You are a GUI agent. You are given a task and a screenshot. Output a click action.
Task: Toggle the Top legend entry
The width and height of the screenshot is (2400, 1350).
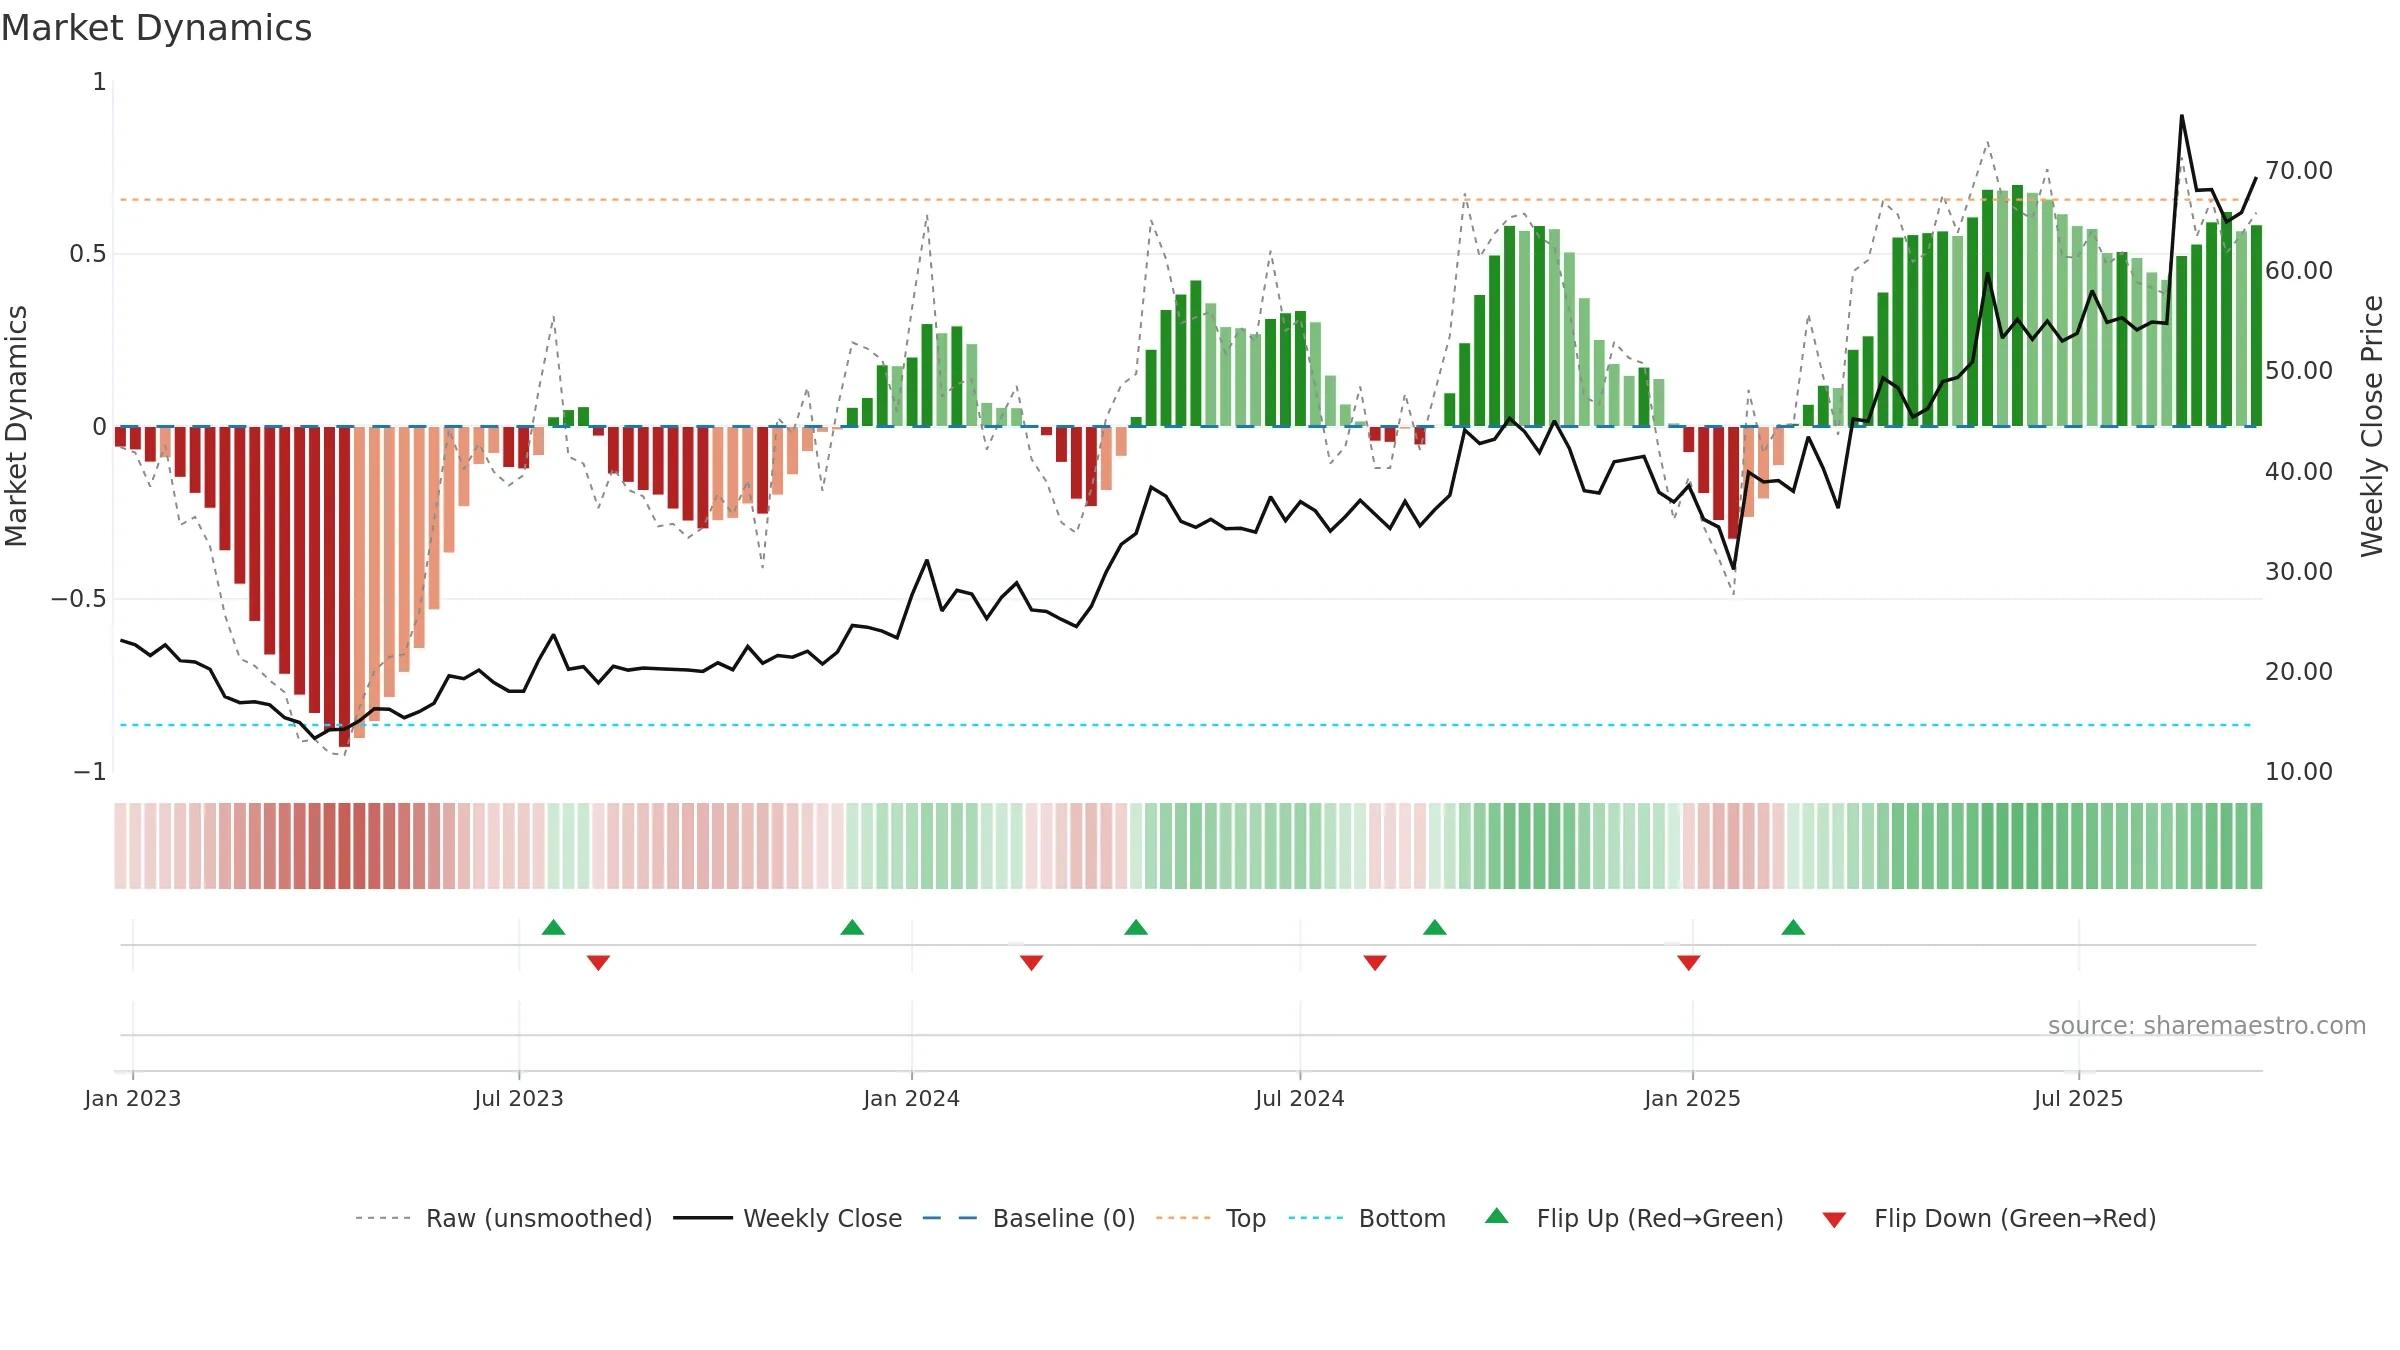click(x=1210, y=1218)
